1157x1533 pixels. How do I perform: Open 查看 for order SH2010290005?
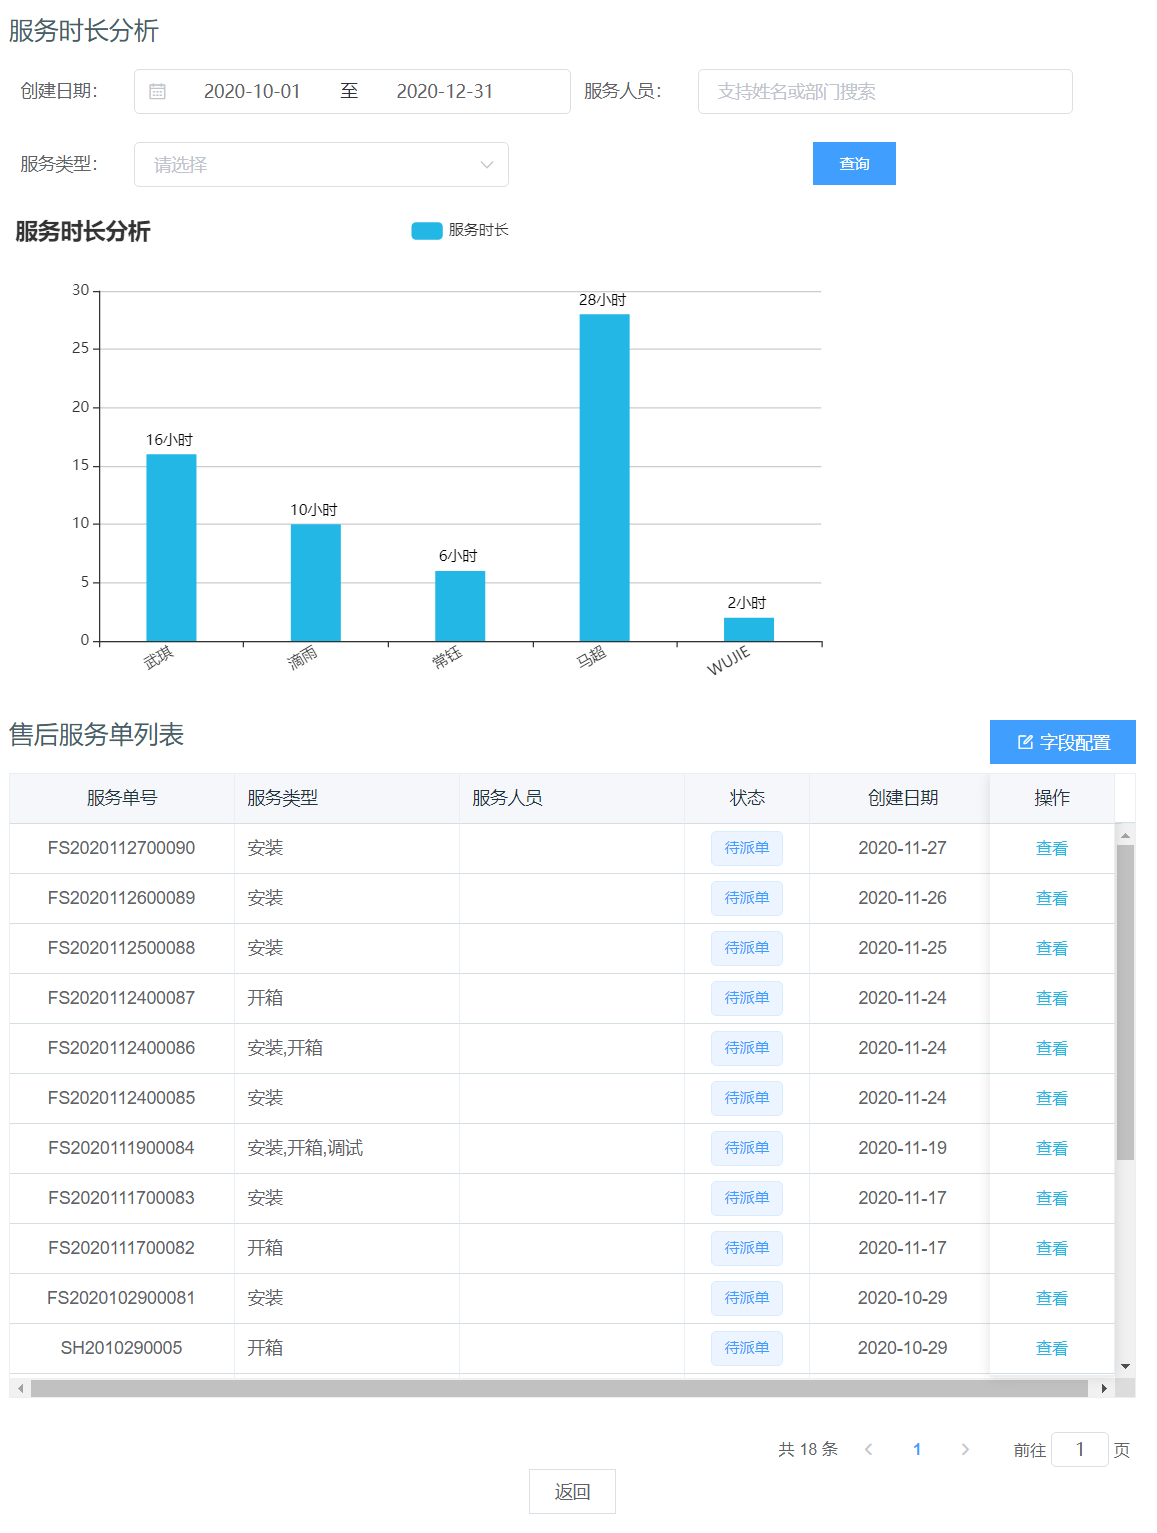tap(1051, 1348)
